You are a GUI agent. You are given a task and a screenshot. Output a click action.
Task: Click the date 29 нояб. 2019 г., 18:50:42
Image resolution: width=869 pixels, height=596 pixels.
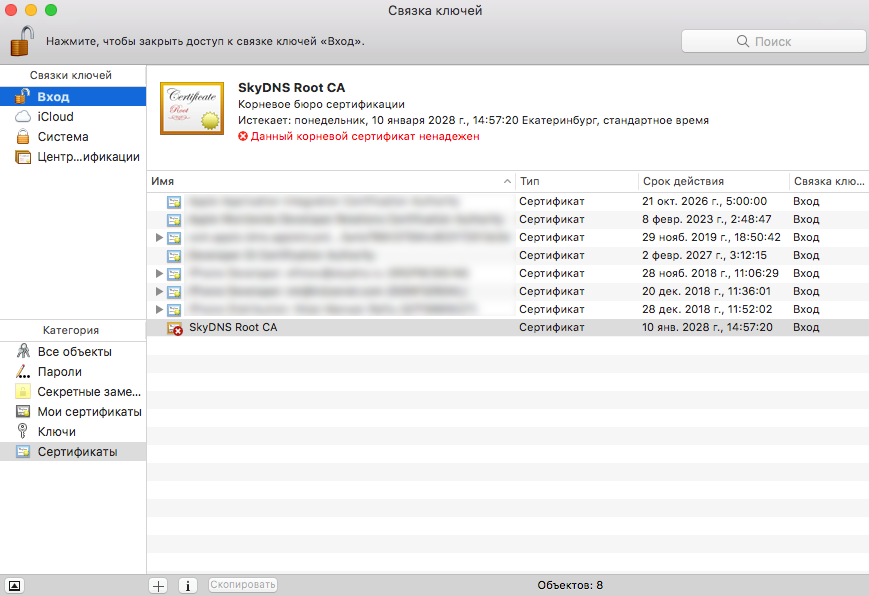(x=711, y=237)
